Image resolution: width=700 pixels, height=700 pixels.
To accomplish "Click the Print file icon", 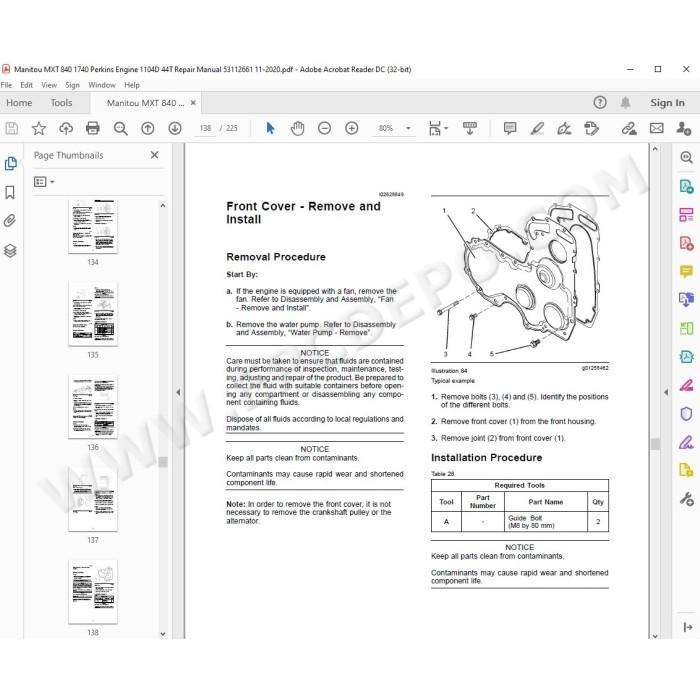I will click(x=92, y=129).
